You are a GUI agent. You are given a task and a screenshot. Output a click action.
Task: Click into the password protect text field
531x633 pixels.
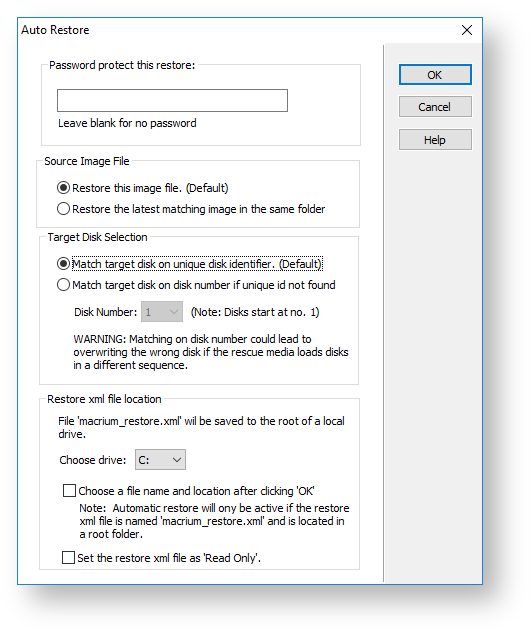tap(172, 101)
